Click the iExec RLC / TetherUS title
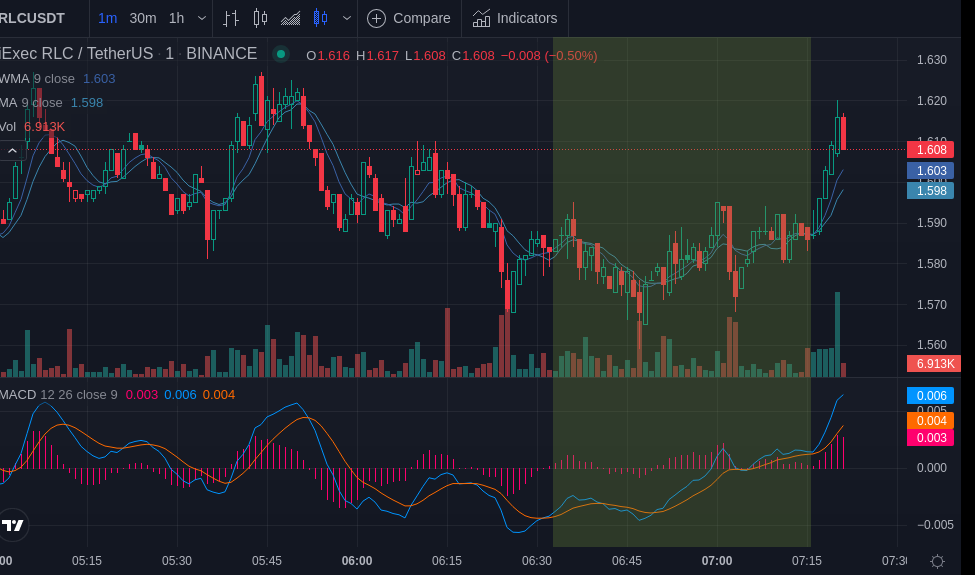975x575 pixels. 76,53
